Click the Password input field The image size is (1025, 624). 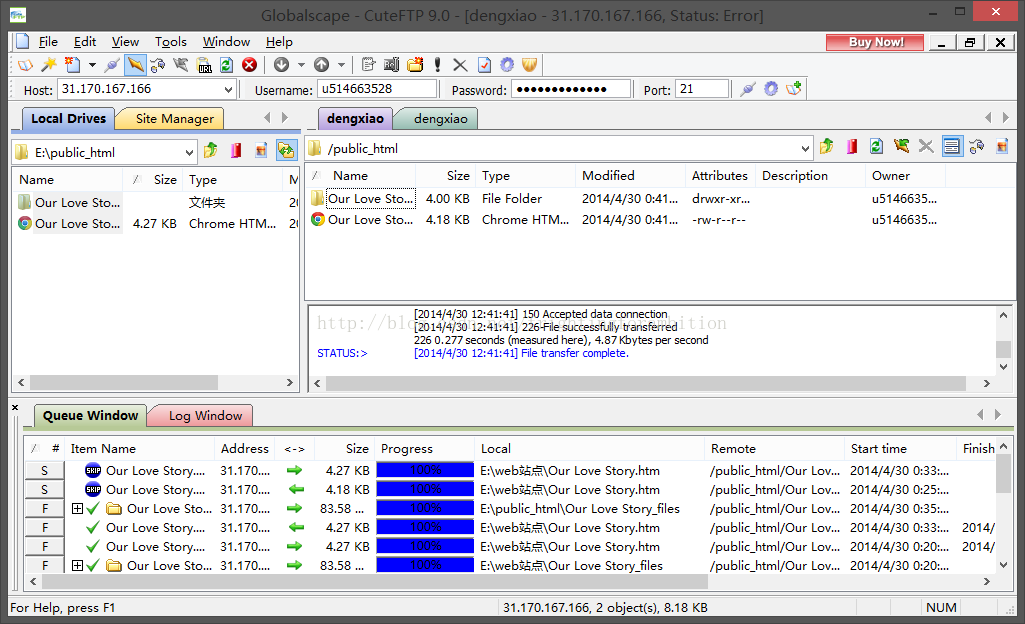coord(571,89)
